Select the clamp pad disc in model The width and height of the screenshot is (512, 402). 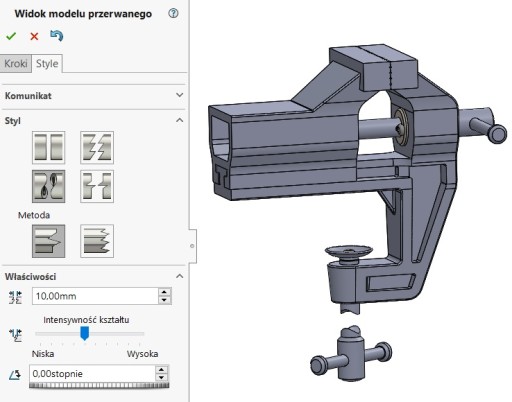pos(348,252)
